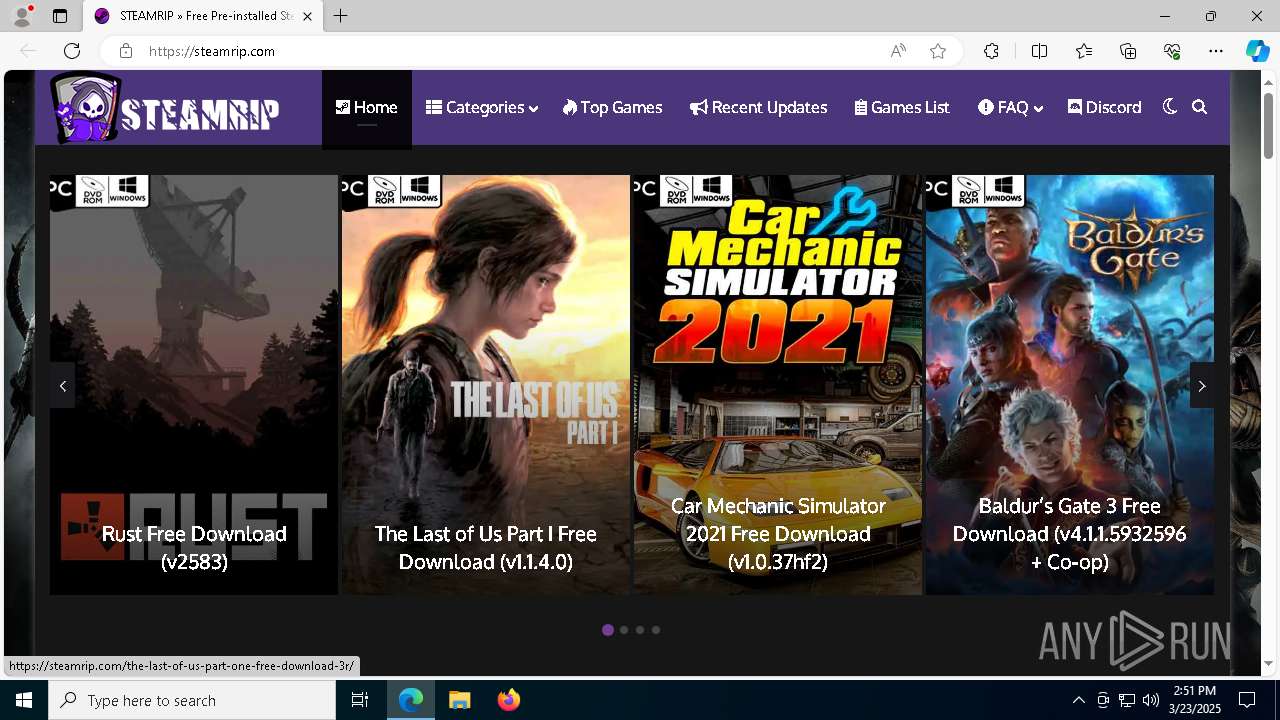Viewport: 1280px width, 720px height.
Task: Go to Top Games page
Action: coord(612,107)
